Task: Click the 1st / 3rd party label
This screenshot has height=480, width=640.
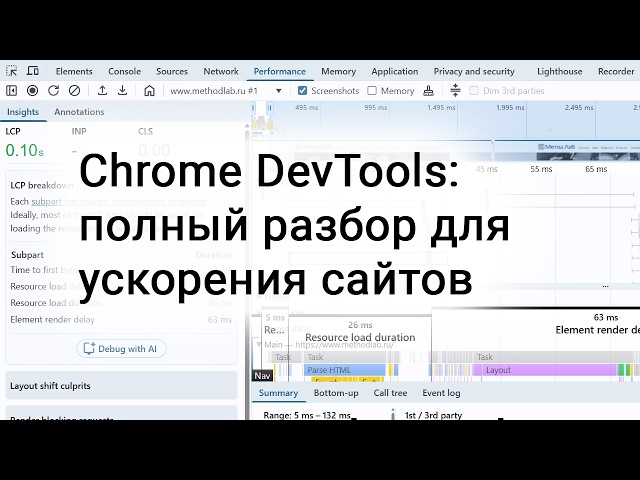Action: pos(433,415)
